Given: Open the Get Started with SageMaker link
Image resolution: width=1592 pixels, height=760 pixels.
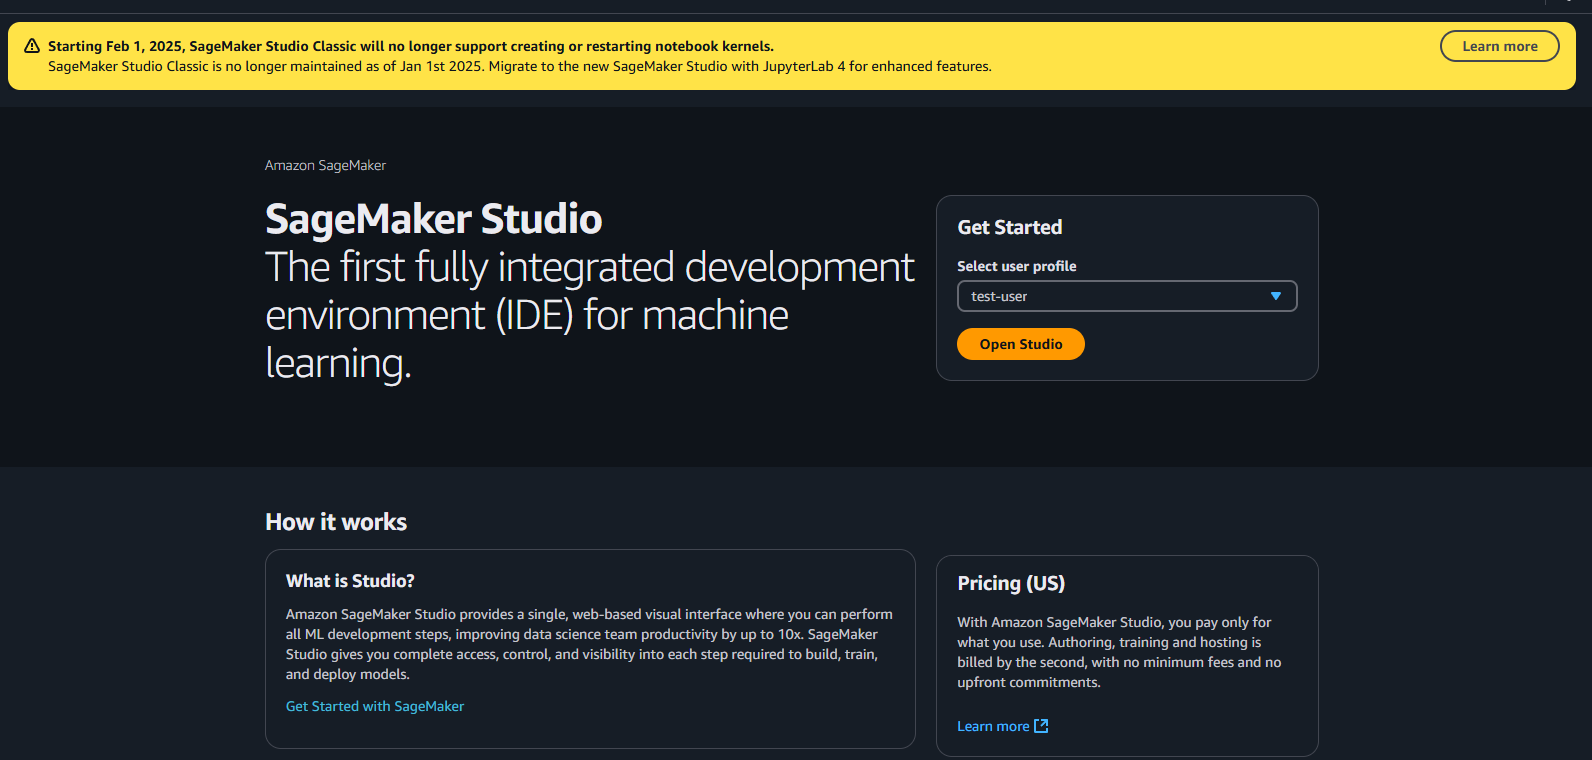Looking at the screenshot, I should [375, 706].
